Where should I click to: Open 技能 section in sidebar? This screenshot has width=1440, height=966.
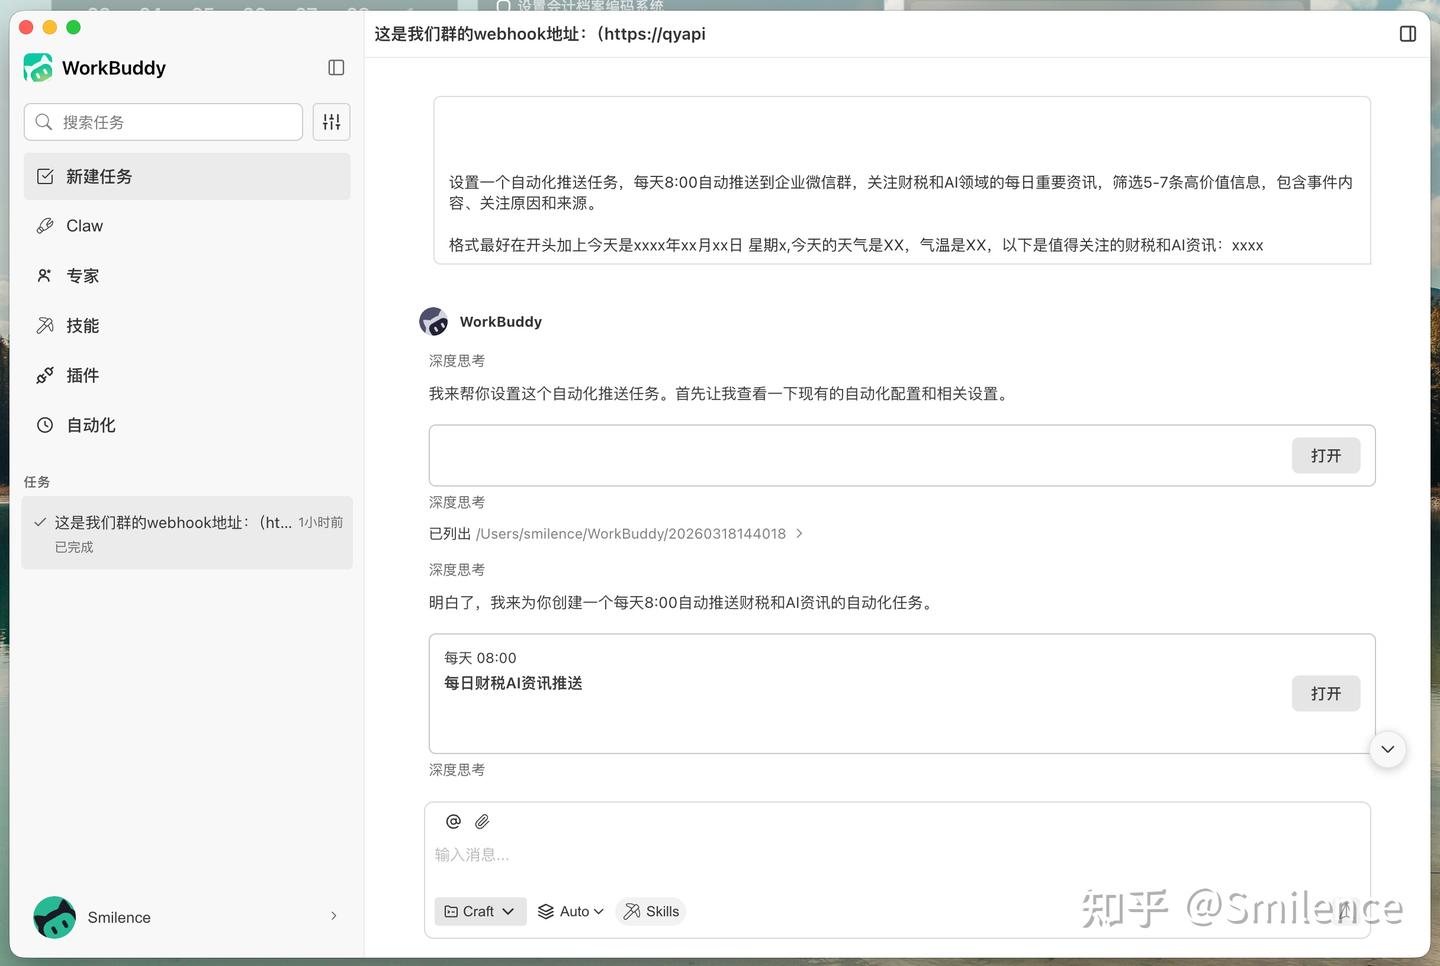pos(187,326)
